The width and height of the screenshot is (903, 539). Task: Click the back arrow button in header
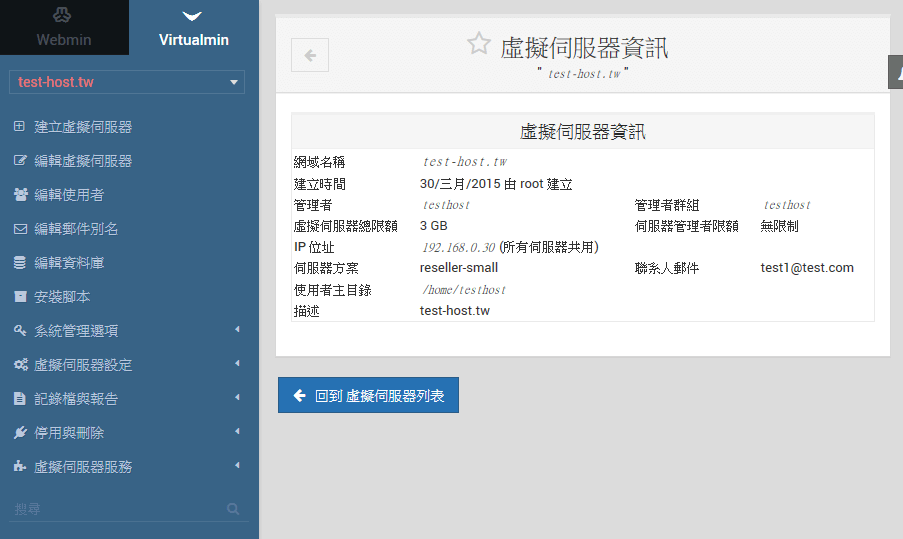pos(310,55)
